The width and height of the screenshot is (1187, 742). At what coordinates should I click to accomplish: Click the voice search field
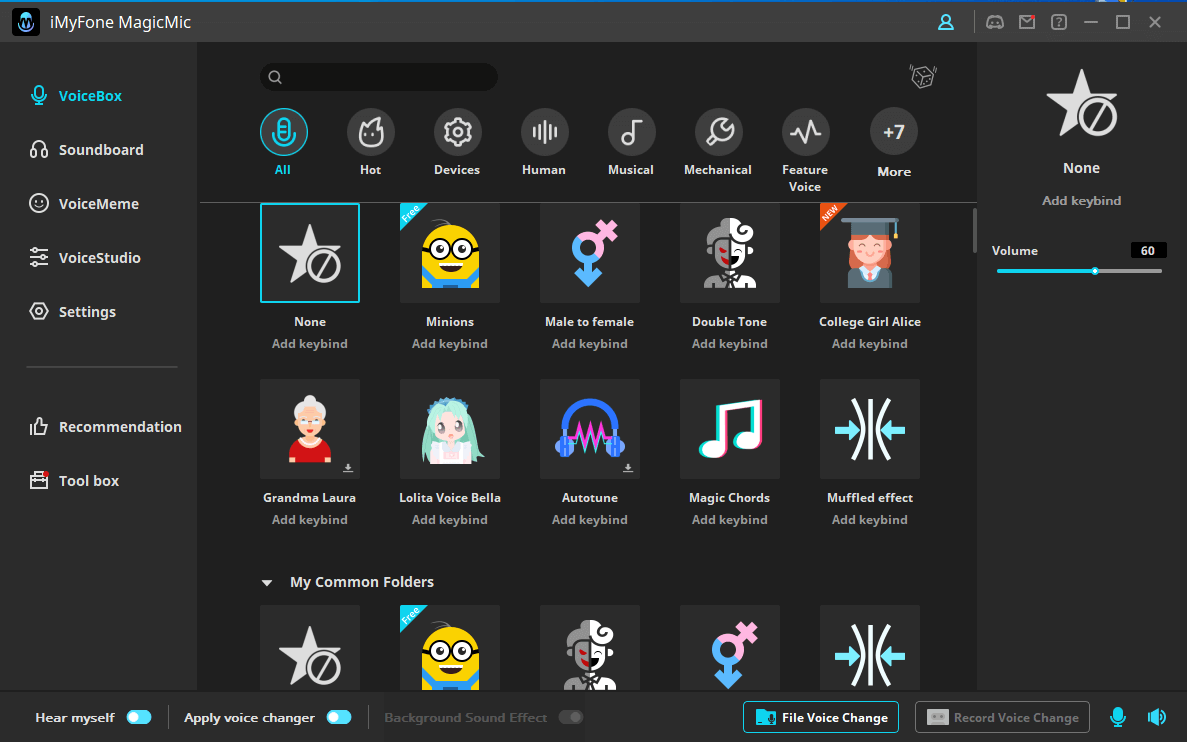pos(379,76)
